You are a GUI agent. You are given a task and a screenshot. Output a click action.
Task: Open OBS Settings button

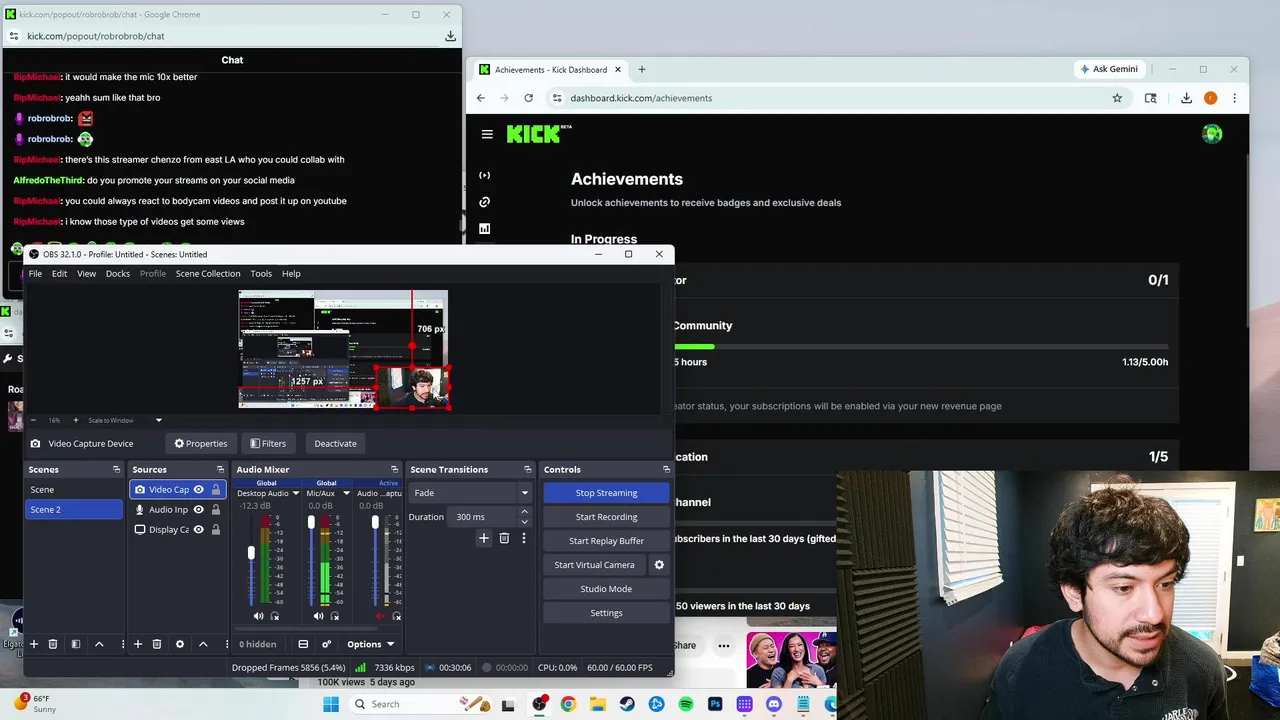point(606,613)
